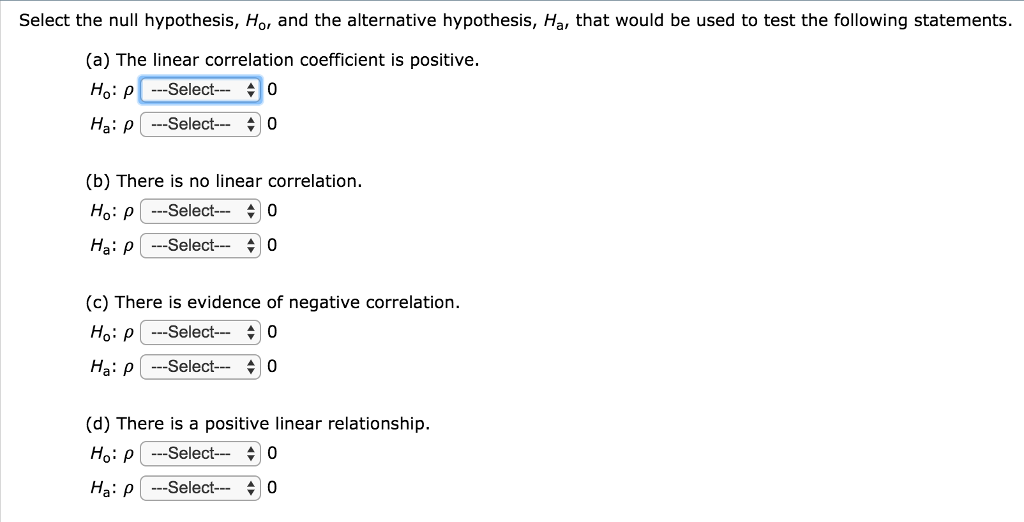Viewport: 1024px width, 522px height.
Task: Choose the Hₐ operator dropdown in part (c)
Action: (x=200, y=367)
